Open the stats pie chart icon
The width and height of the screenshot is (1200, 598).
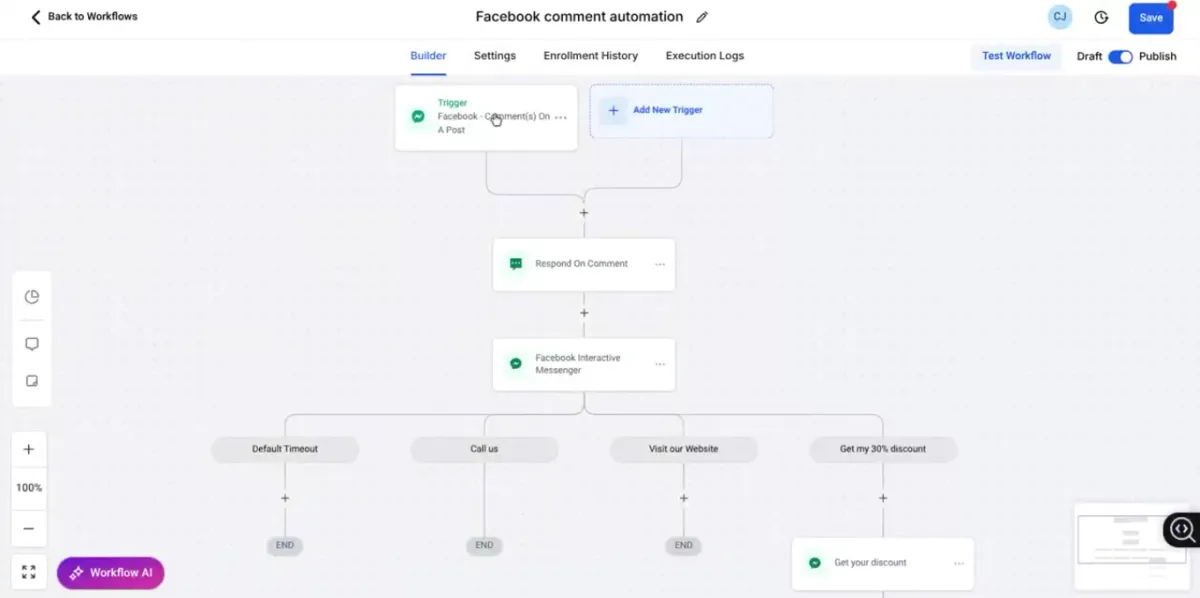(x=31, y=297)
